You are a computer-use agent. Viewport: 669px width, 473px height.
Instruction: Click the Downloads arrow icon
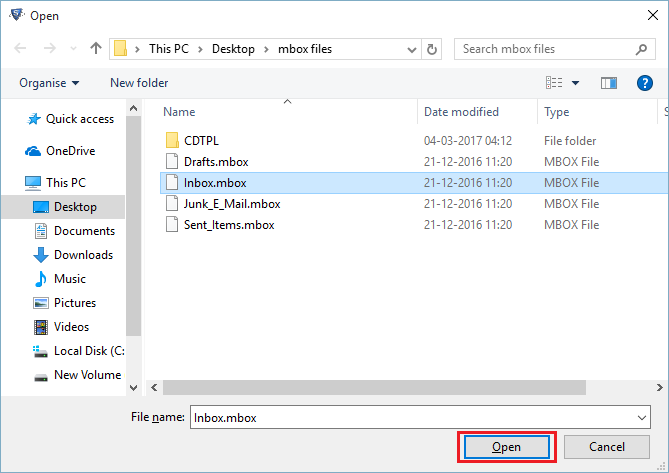[x=41, y=255]
